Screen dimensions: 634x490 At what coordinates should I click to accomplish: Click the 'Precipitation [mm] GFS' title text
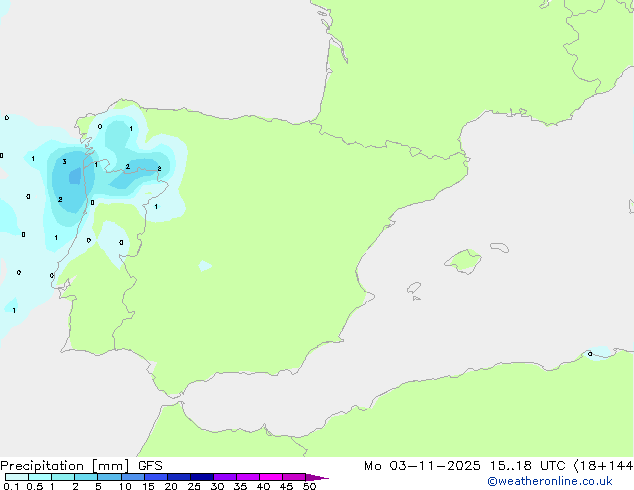81,466
